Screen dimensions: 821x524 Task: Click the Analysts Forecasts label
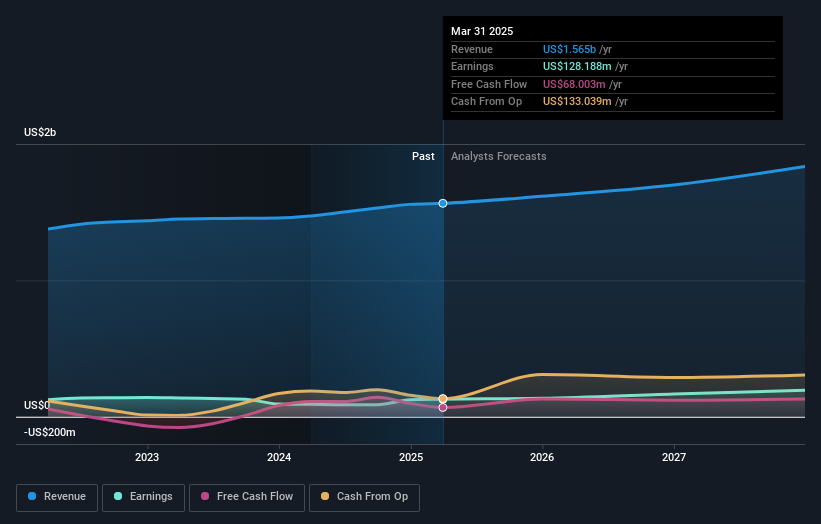click(498, 157)
